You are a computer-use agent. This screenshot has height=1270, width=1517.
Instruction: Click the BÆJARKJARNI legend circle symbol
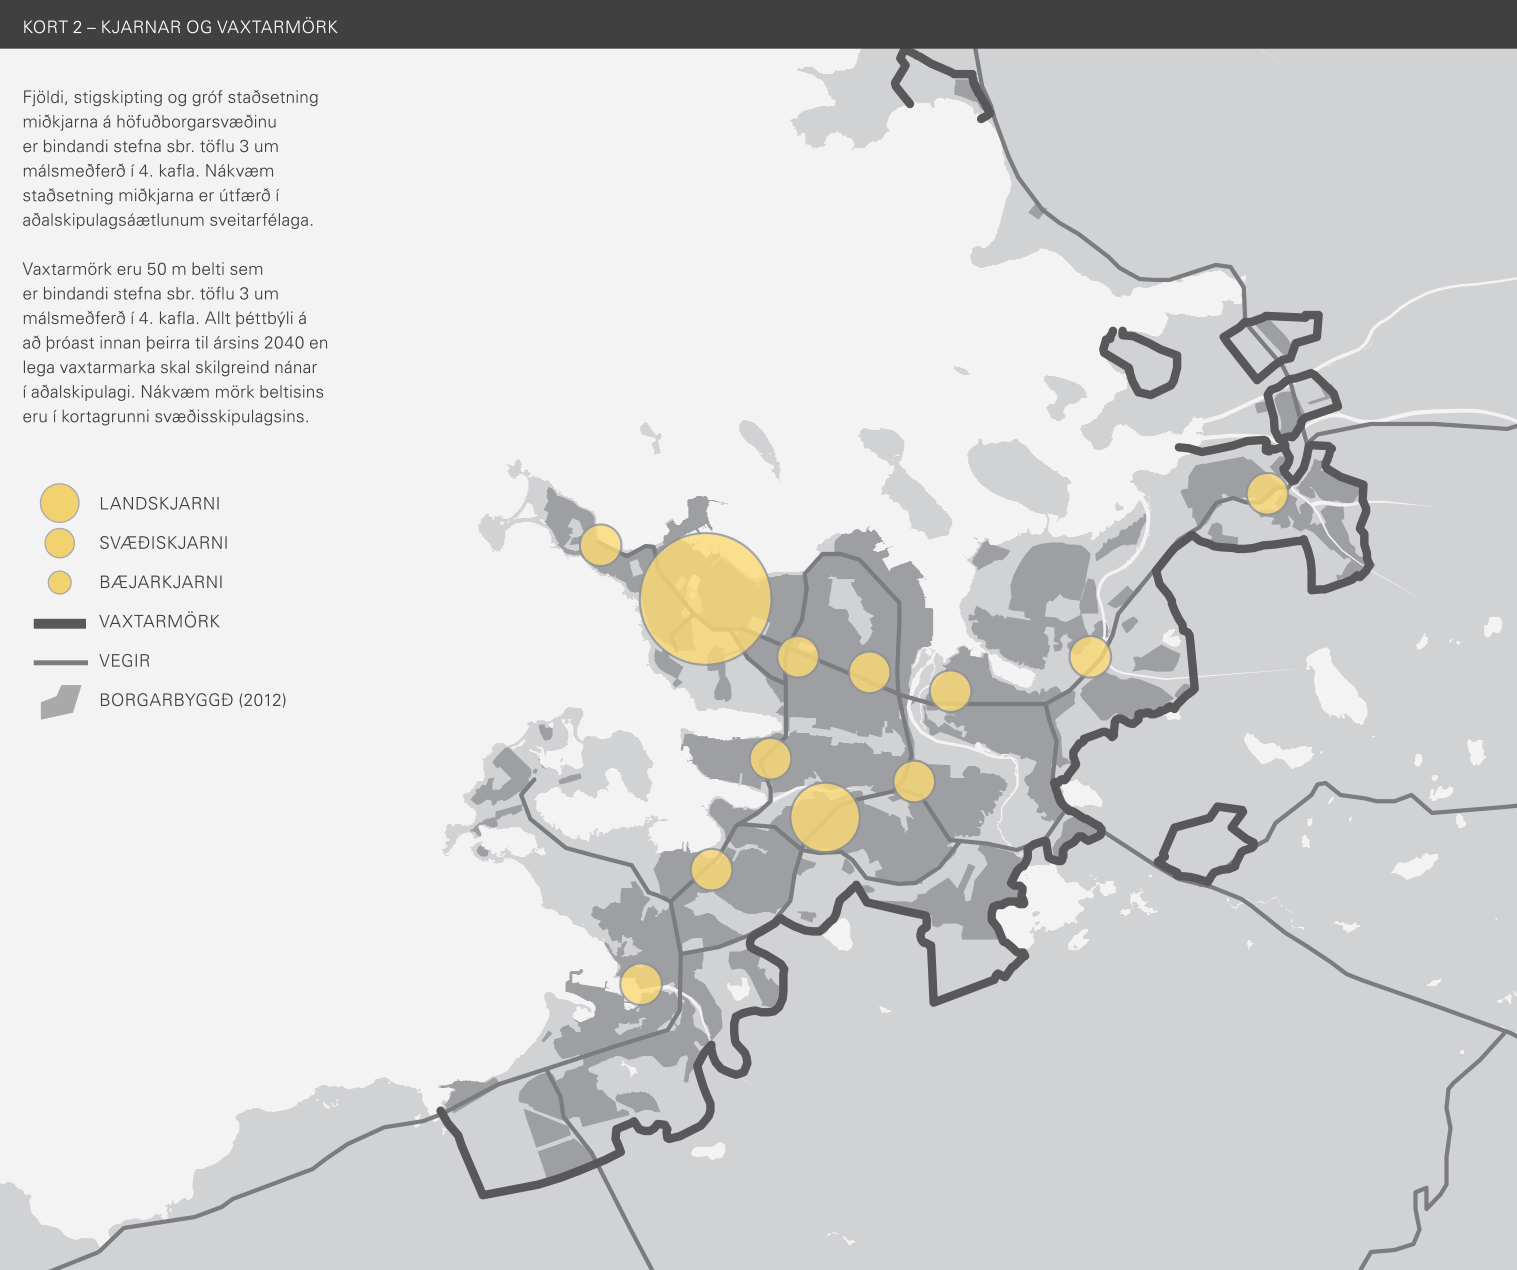60,582
